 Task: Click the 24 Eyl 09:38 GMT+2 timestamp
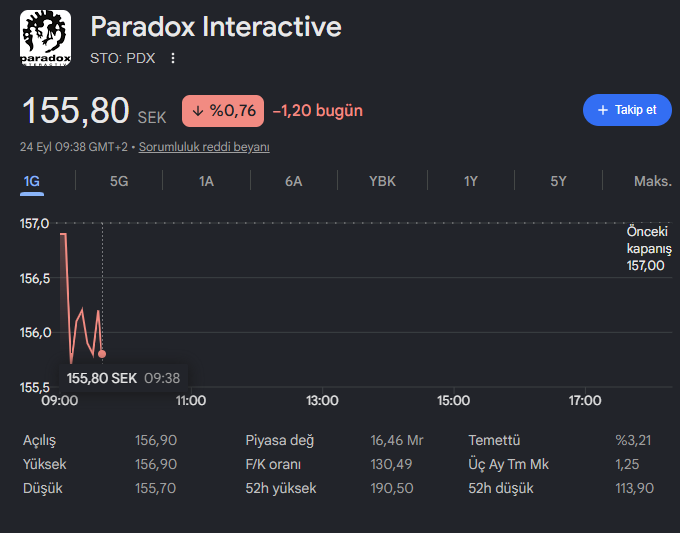tap(74, 147)
